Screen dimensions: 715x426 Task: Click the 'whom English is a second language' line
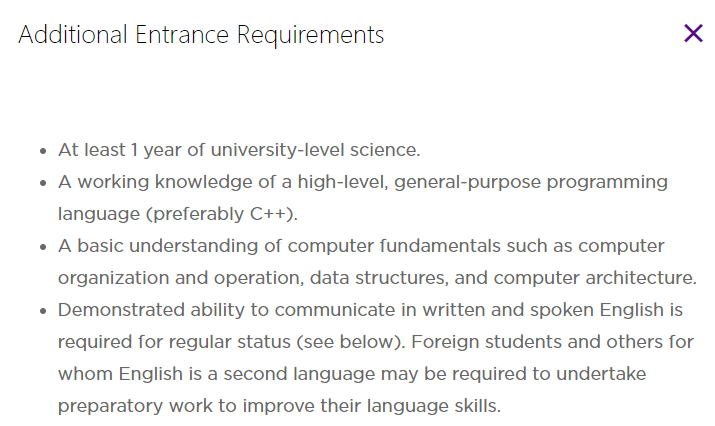pos(352,374)
